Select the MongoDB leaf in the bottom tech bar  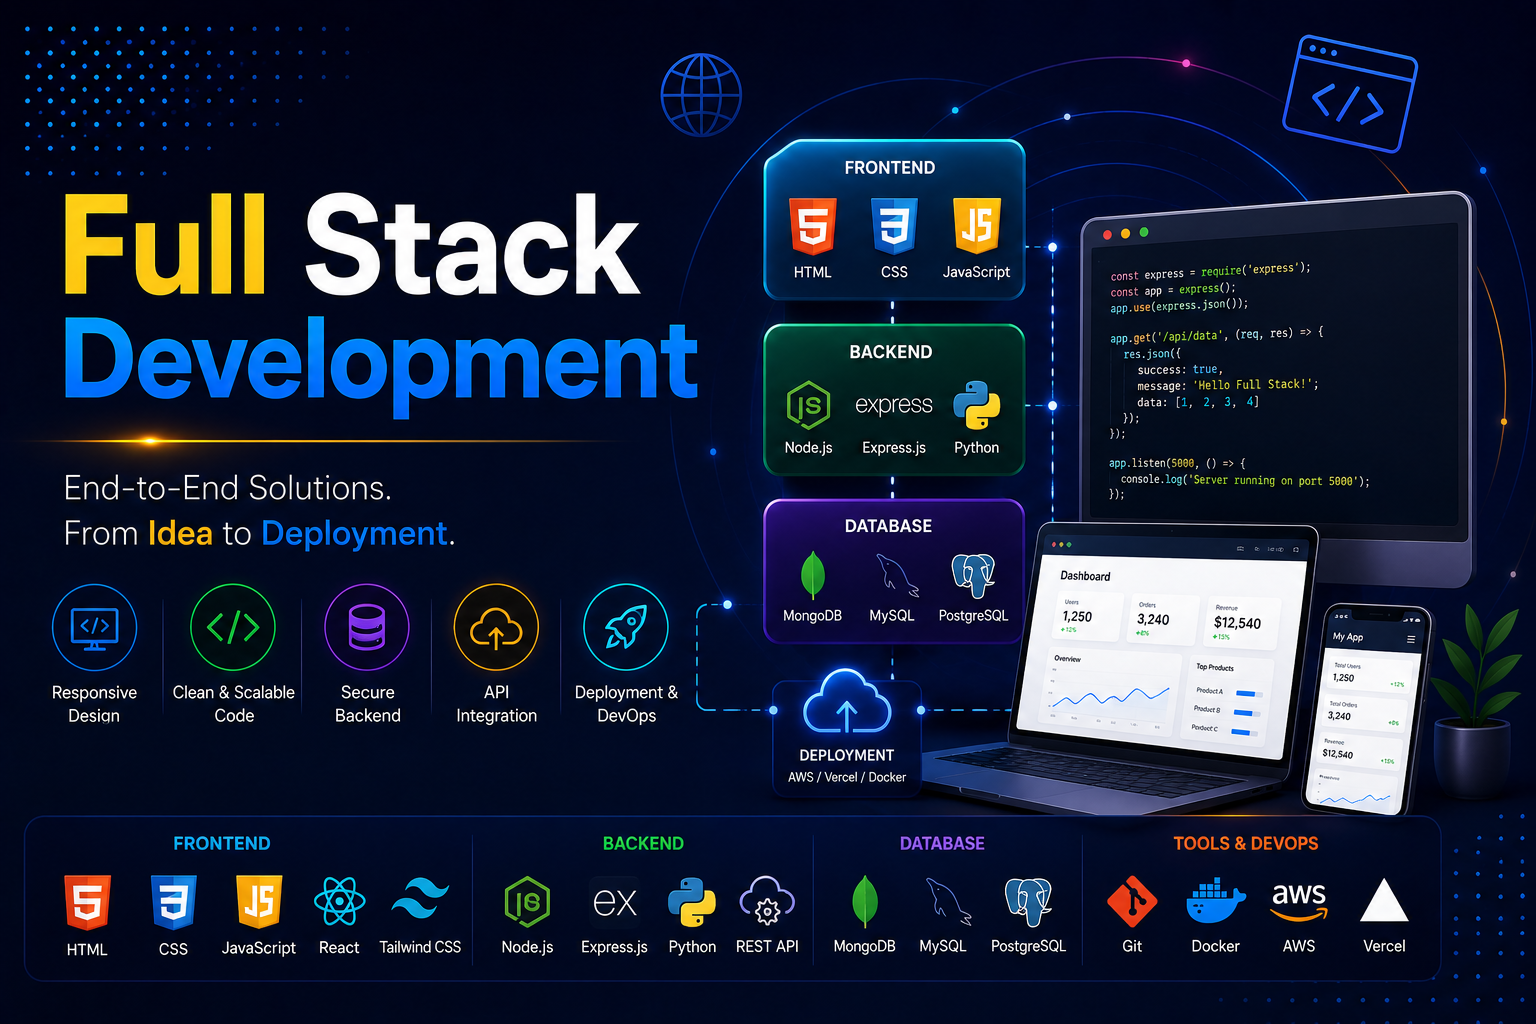tap(864, 902)
